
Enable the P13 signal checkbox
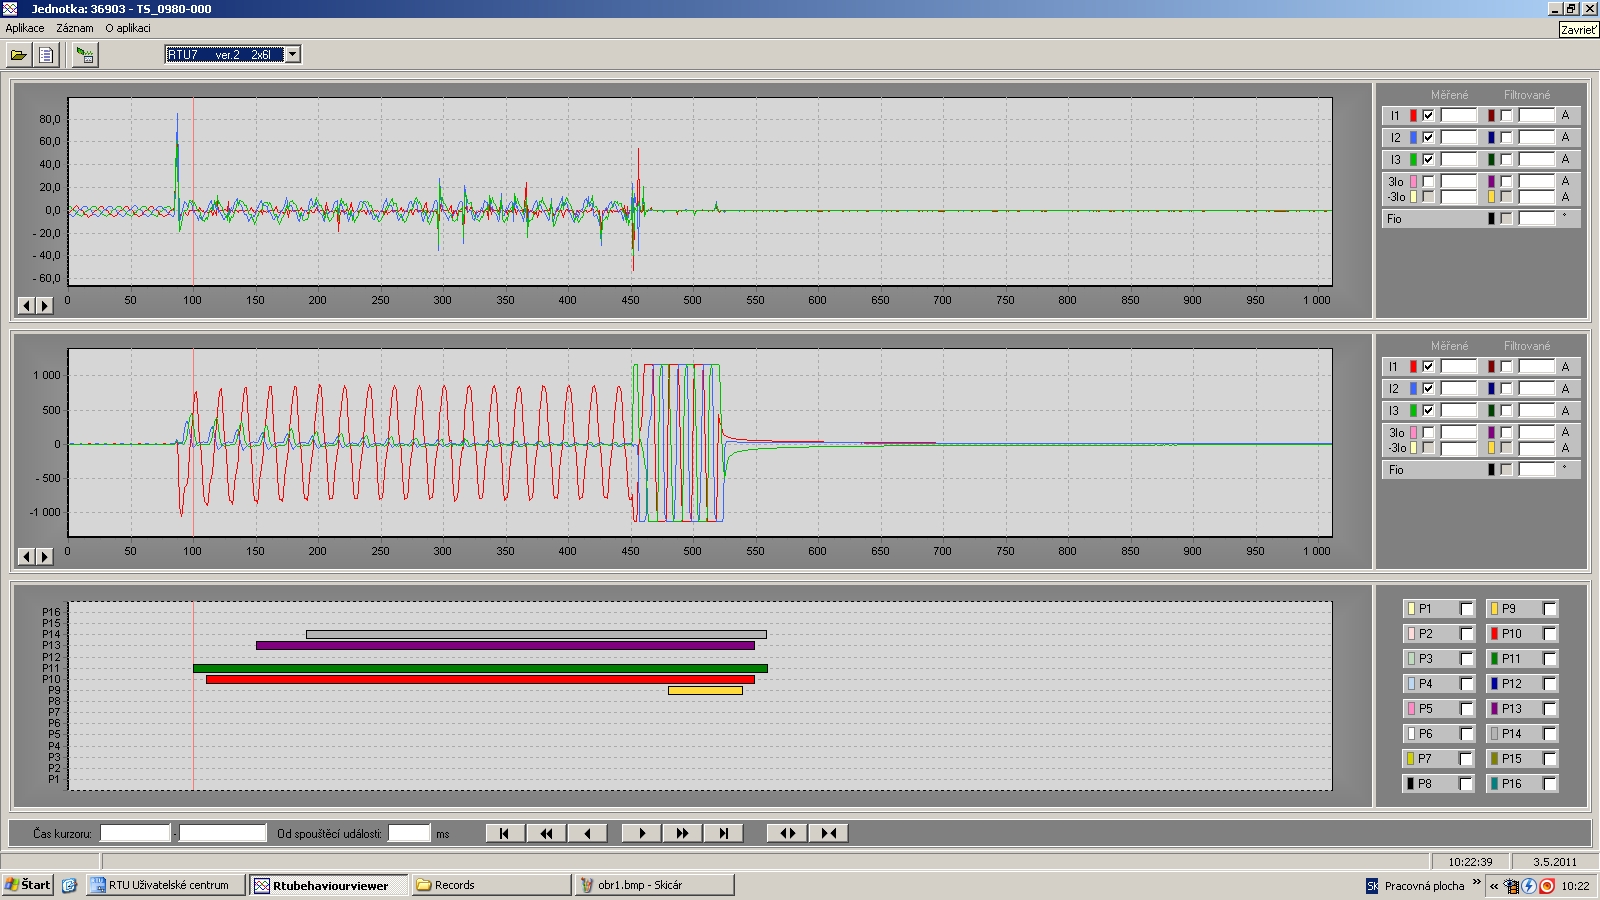1549,709
